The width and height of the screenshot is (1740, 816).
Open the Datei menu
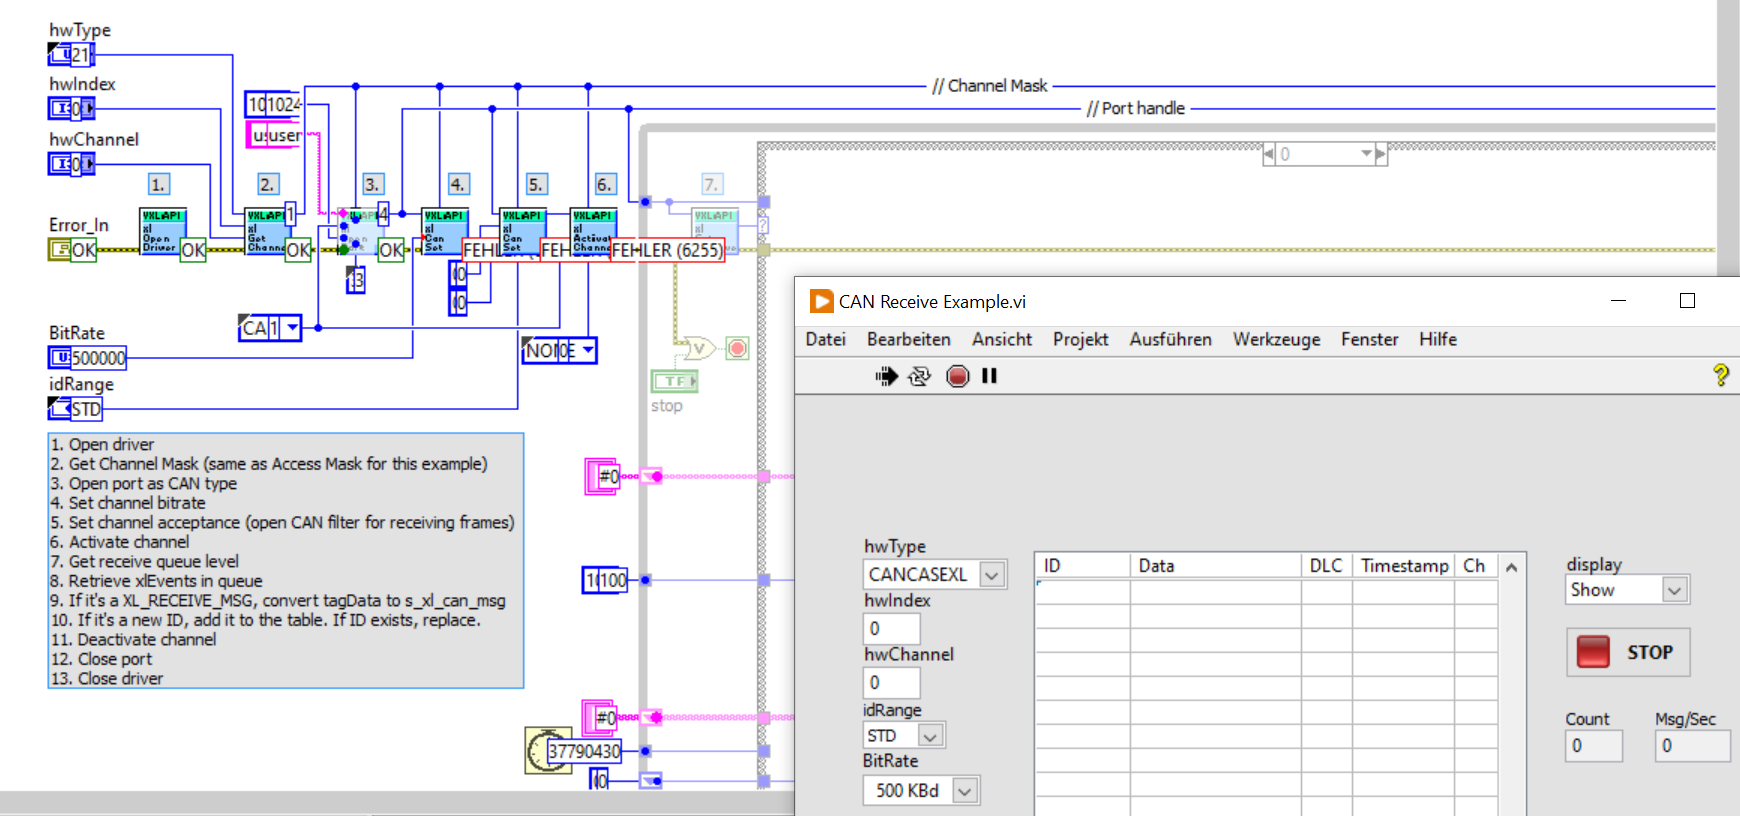[x=825, y=340]
